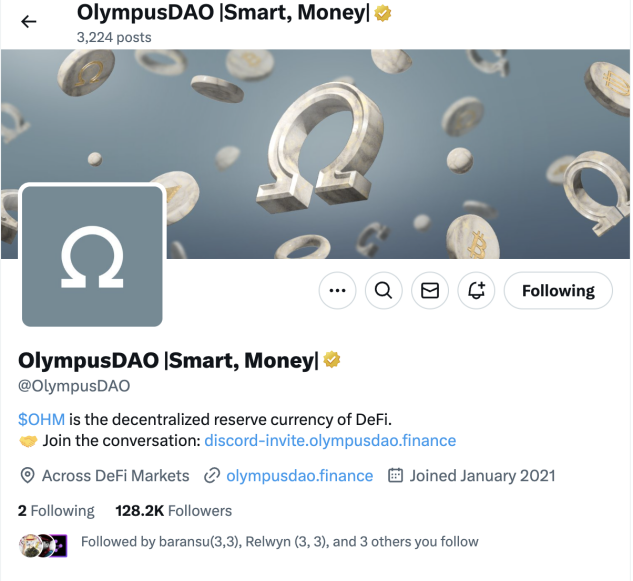
Task: Open the Omega coins banner image
Action: [x=400, y=130]
